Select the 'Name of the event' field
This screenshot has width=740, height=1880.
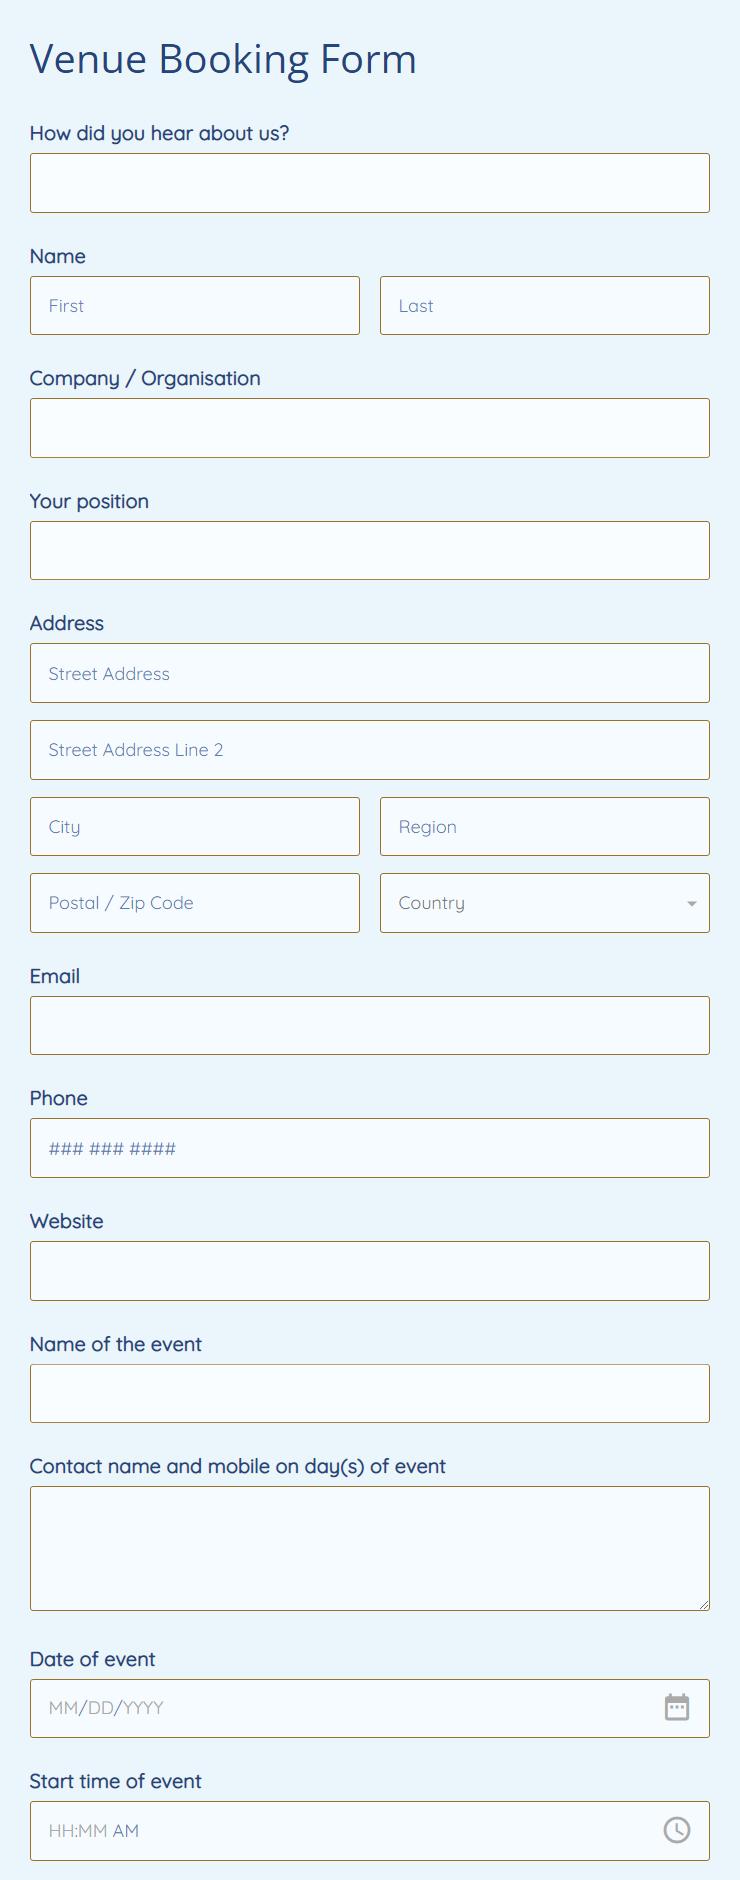coord(370,1393)
